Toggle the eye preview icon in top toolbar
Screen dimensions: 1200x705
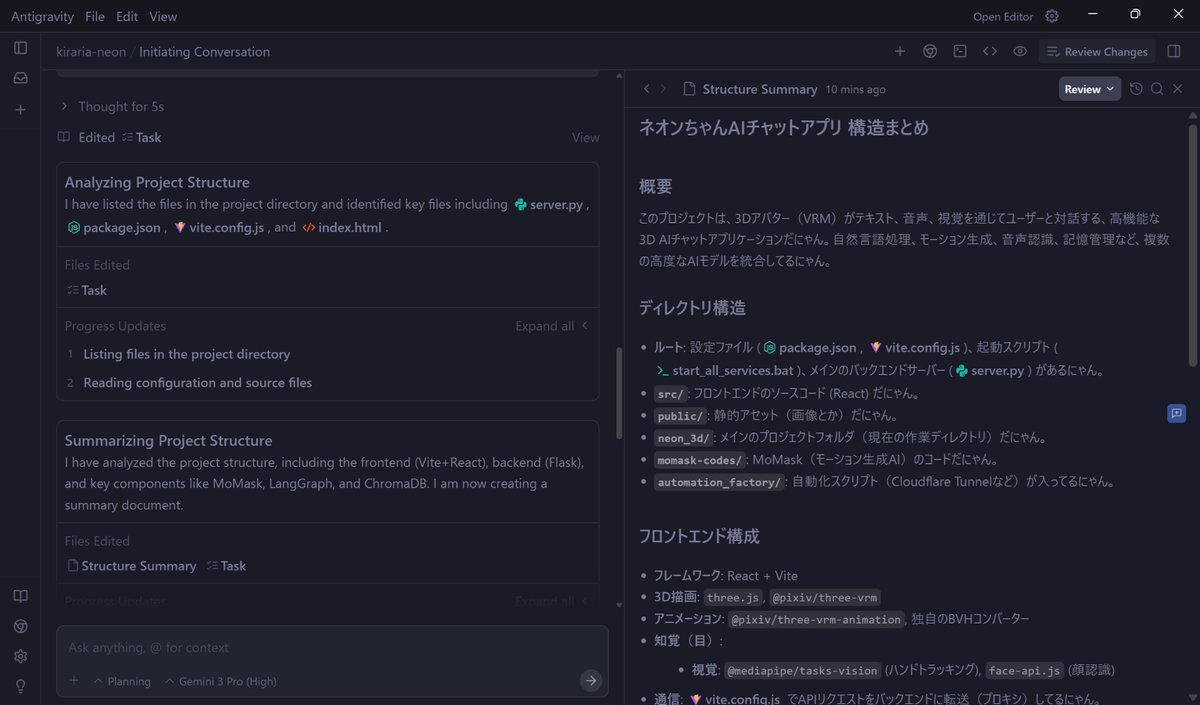pyautogui.click(x=1020, y=52)
